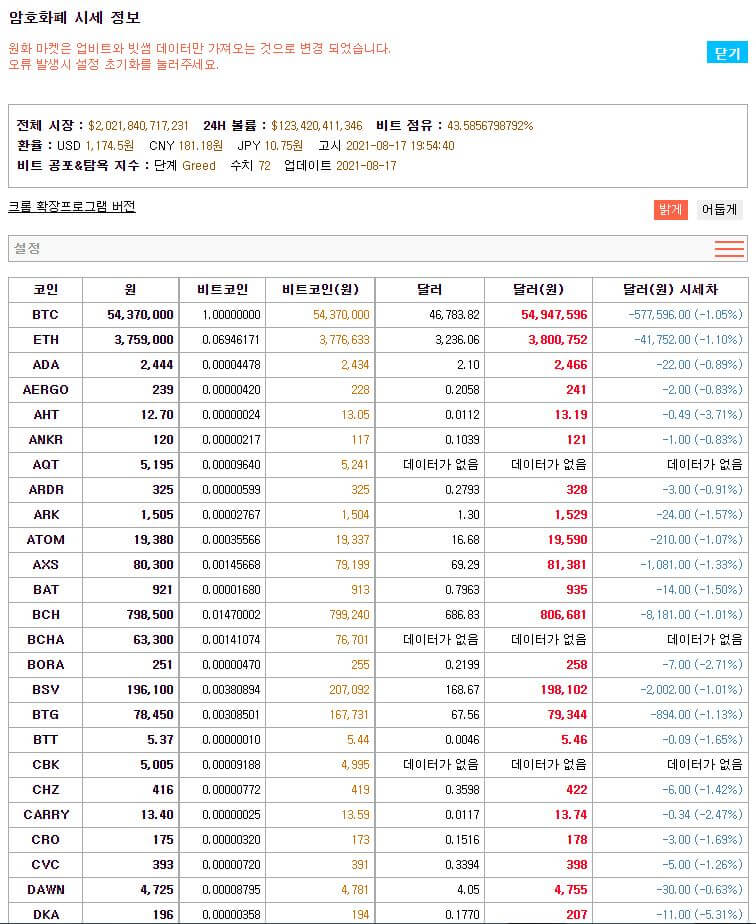Open the hamburger menu in 설정 bar
Screen dimensions: 756x924
pos(729,249)
